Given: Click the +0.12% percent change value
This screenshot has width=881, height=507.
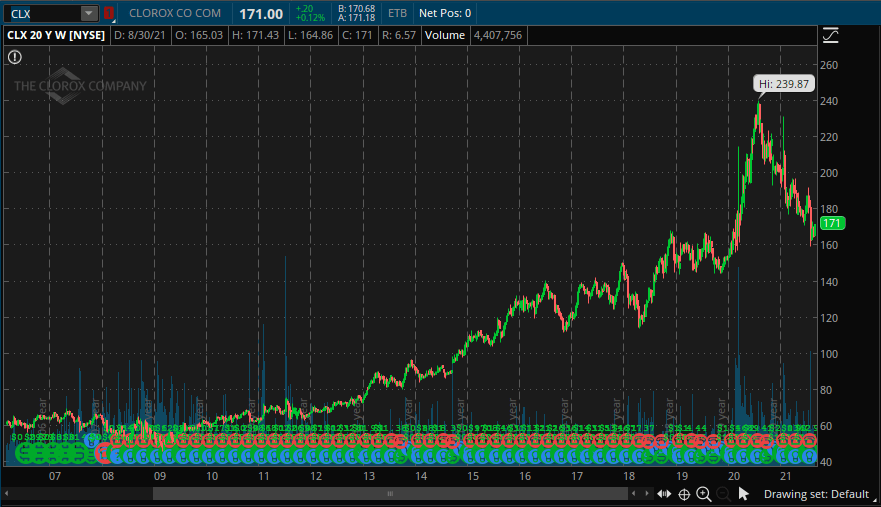Looking at the screenshot, I should [310, 18].
